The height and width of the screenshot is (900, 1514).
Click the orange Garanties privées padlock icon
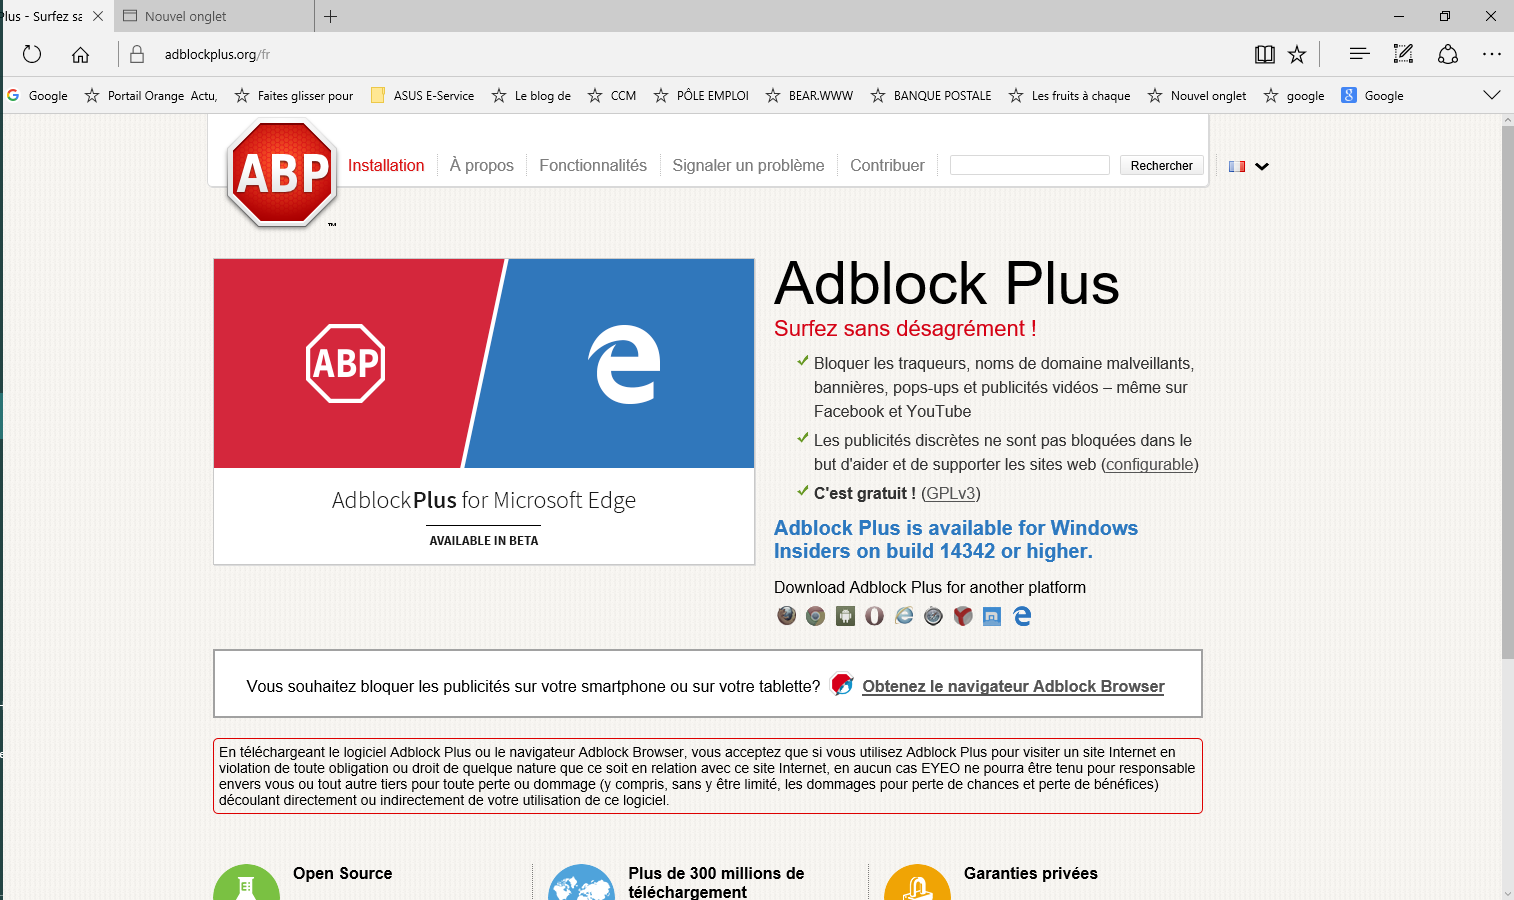917,883
